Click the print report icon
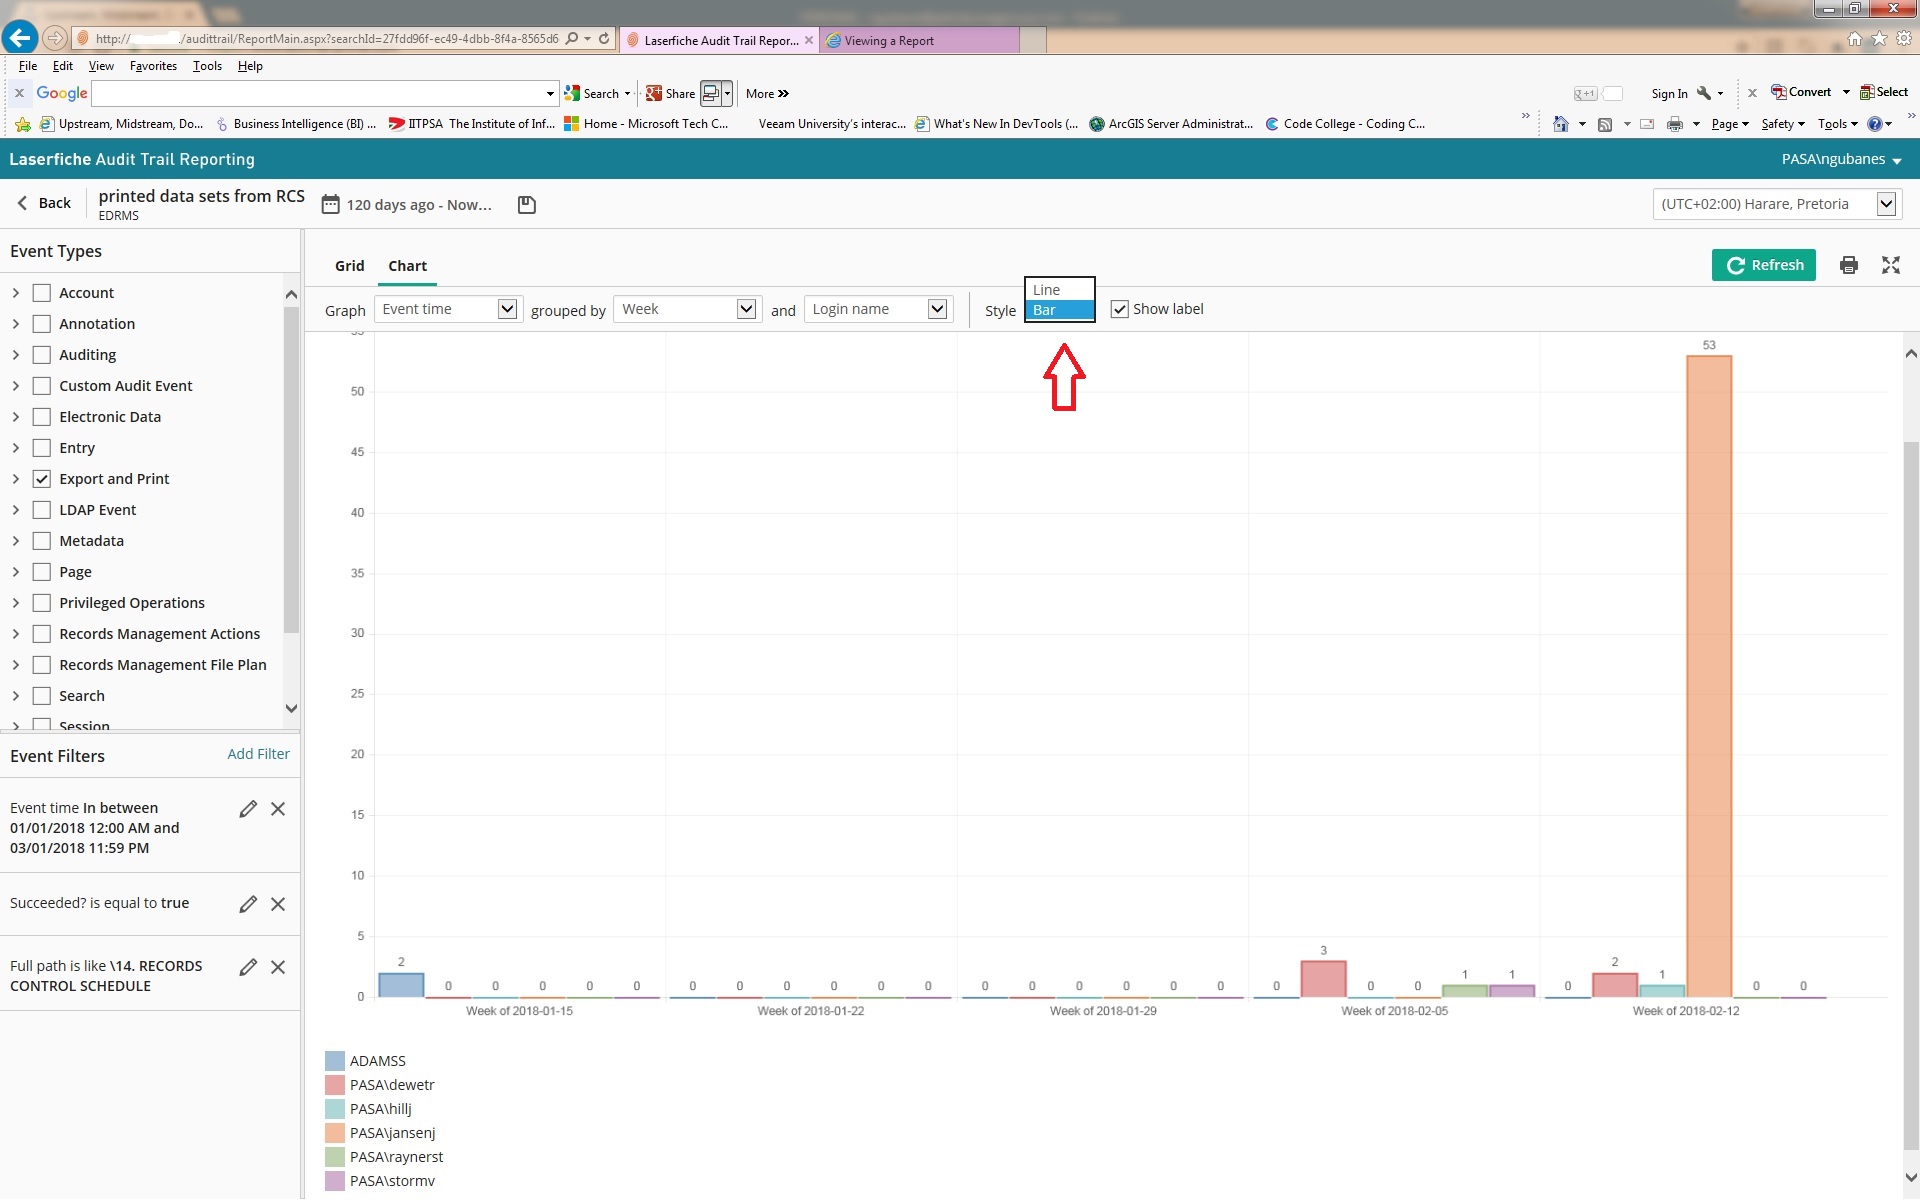 tap(1848, 265)
